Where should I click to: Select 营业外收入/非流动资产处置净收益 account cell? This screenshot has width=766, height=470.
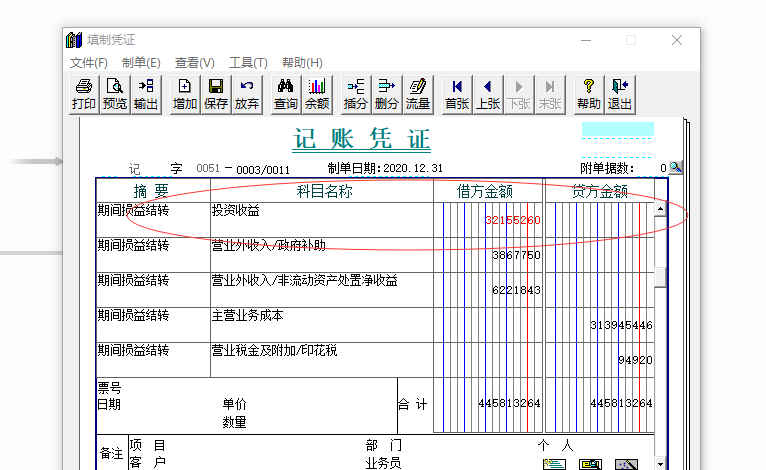[322, 290]
